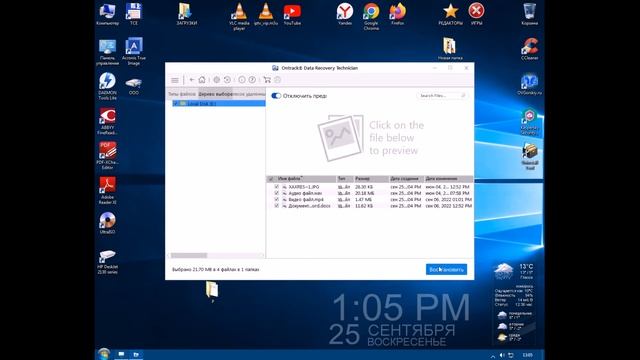Screen dimensions: 640x360
Task: Uncheck the Документ...ord.docx checkbox
Action: tap(277, 206)
